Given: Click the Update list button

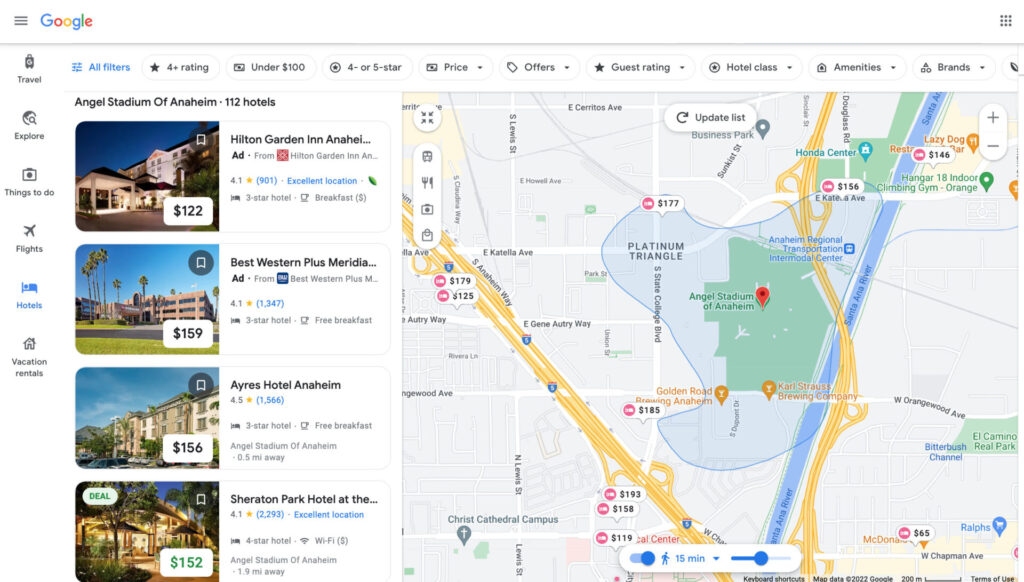Looking at the screenshot, I should pos(711,118).
